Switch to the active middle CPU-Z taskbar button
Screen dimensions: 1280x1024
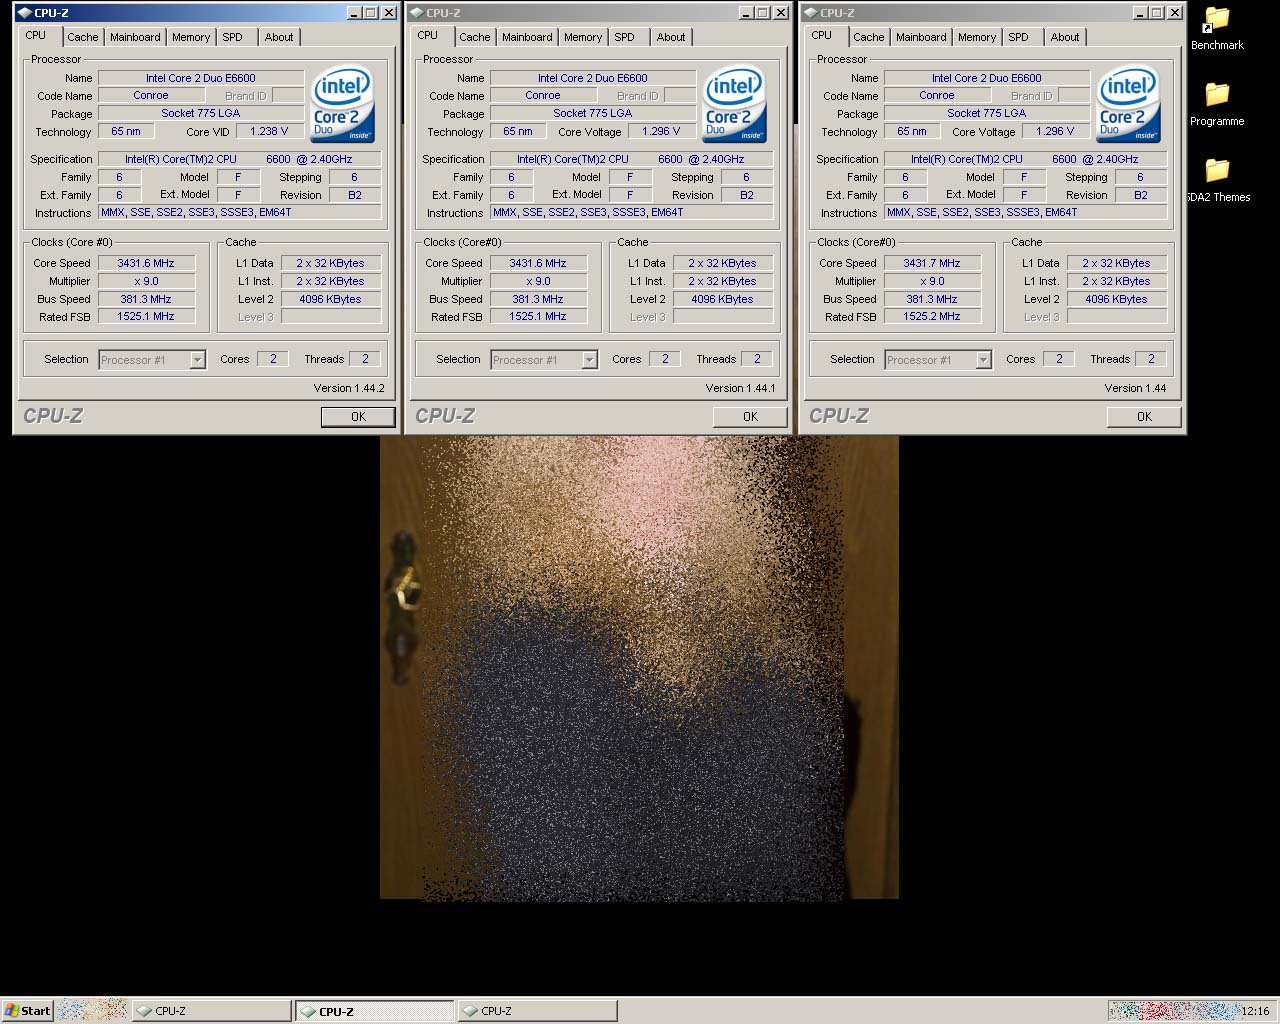(374, 1011)
